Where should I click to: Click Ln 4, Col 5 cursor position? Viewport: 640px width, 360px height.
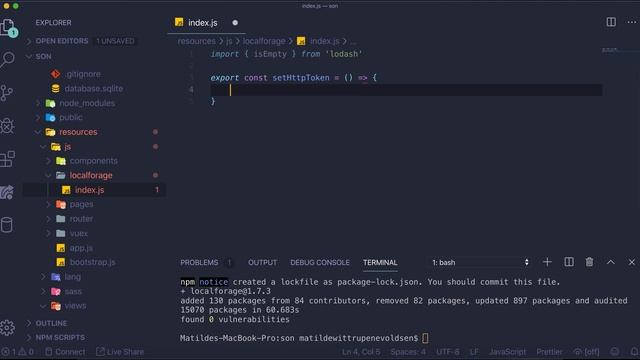(361, 352)
